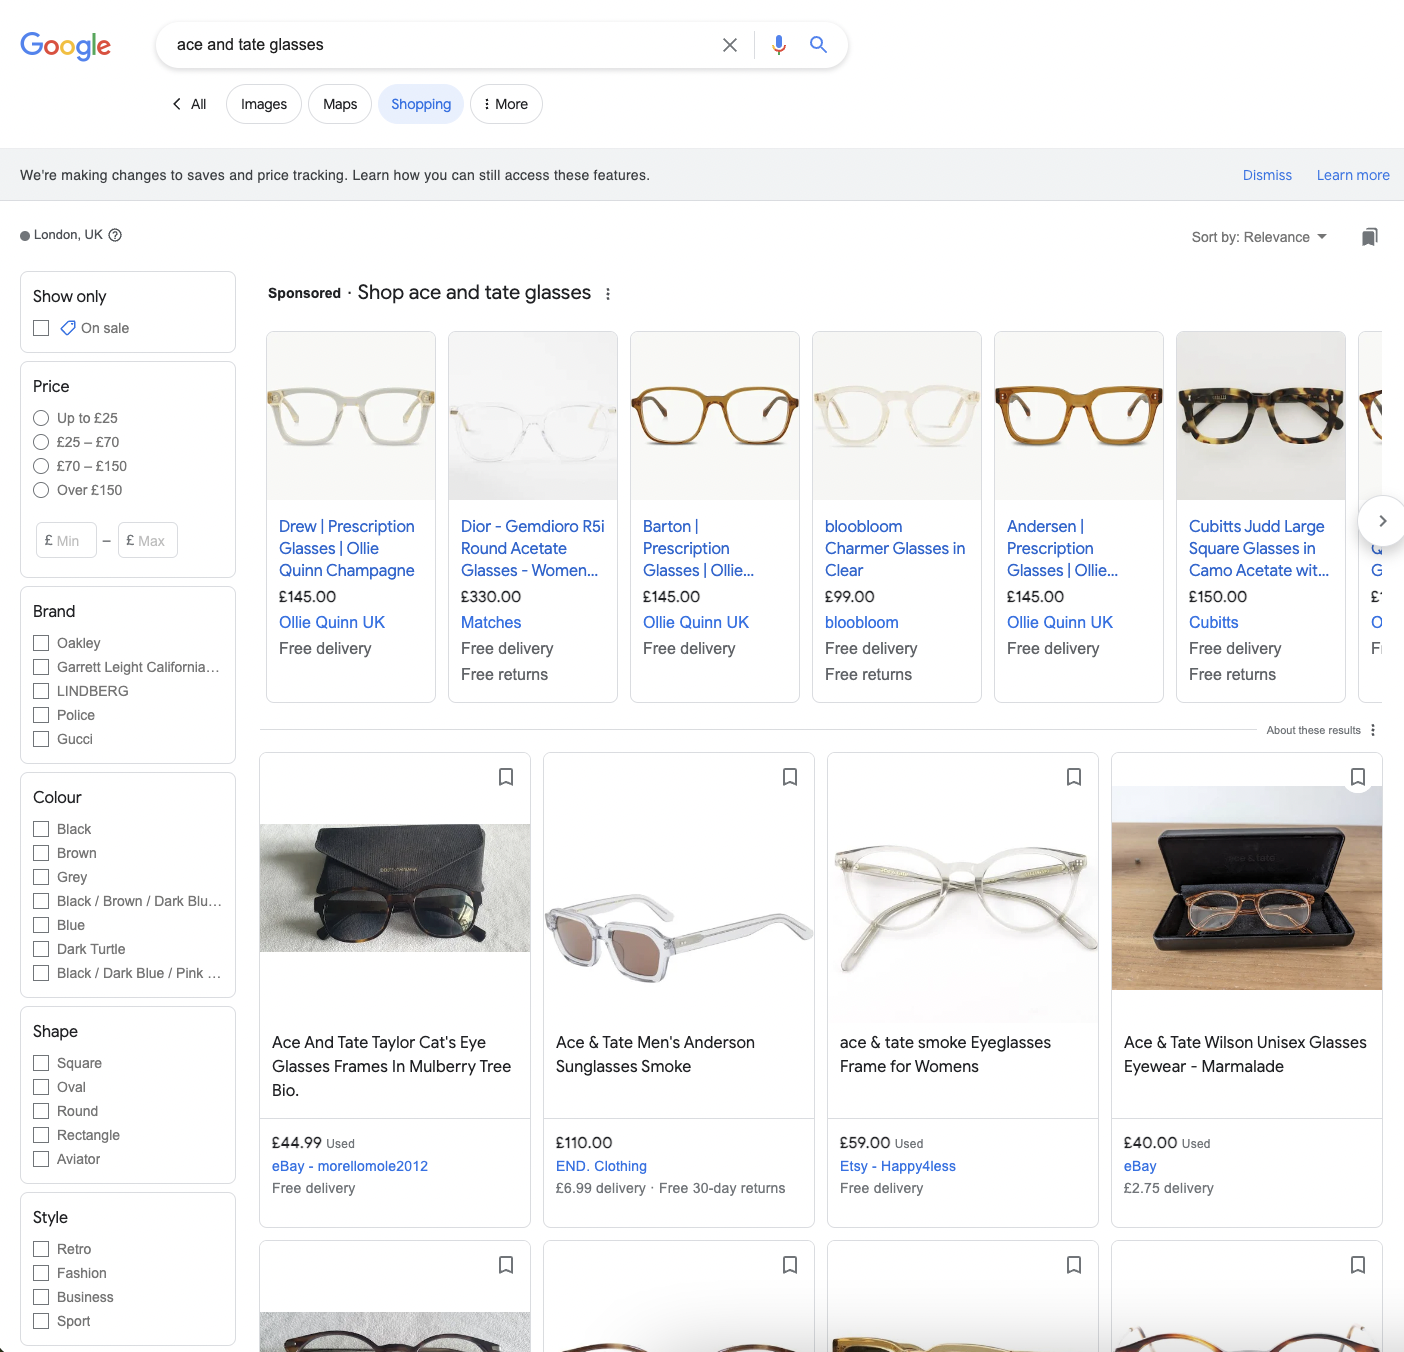1404x1352 pixels.
Task: Click the blue magnifier search icon
Action: coord(818,45)
